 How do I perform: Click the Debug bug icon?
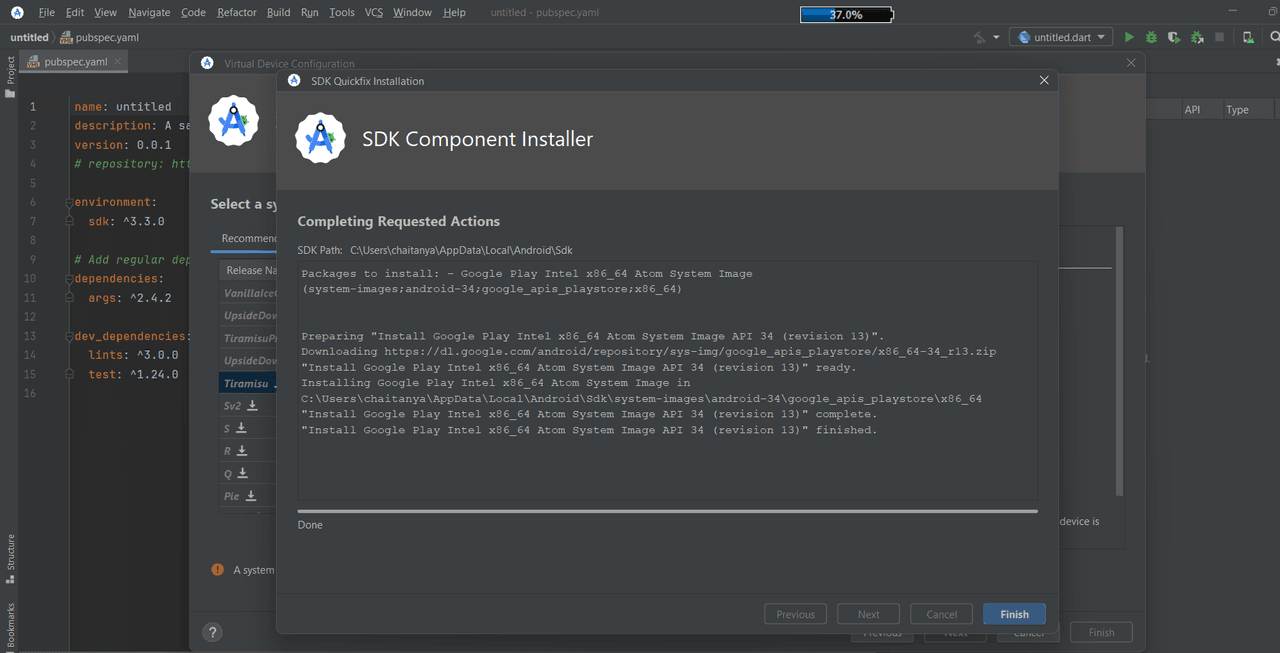click(x=1151, y=37)
